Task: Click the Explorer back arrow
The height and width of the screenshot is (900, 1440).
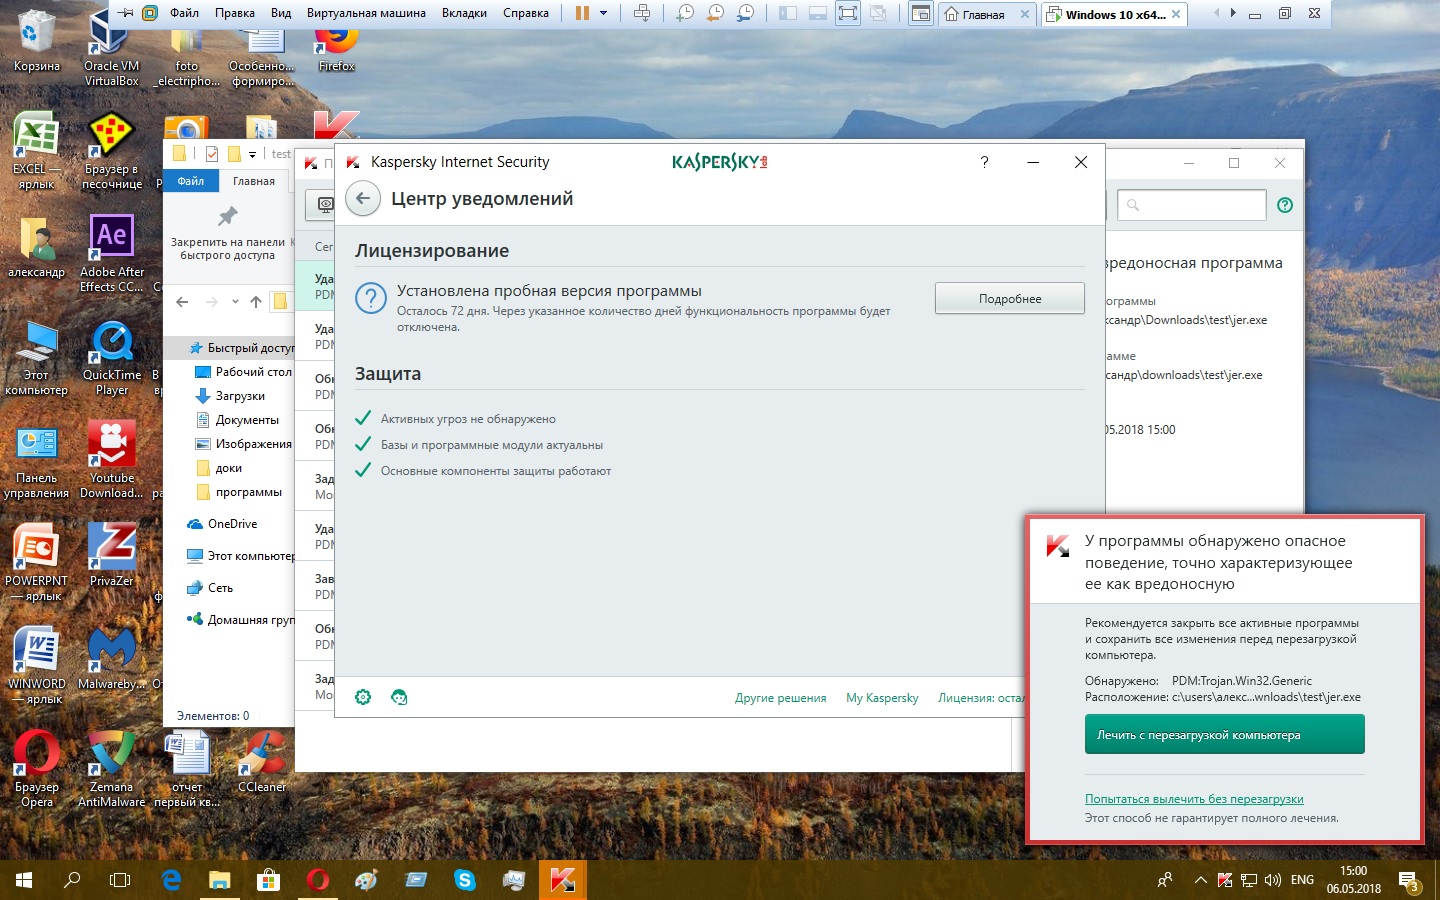Action: coord(182,302)
